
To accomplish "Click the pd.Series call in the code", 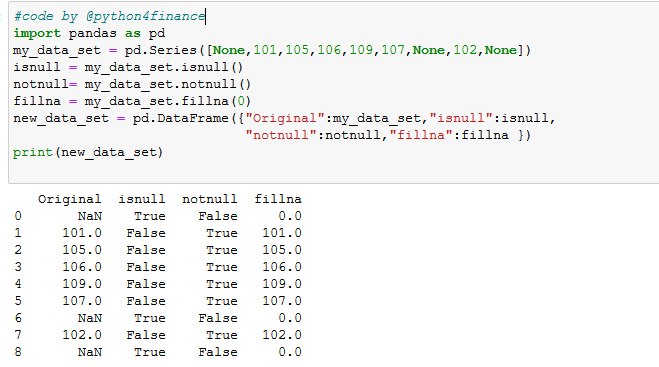I will [161, 50].
